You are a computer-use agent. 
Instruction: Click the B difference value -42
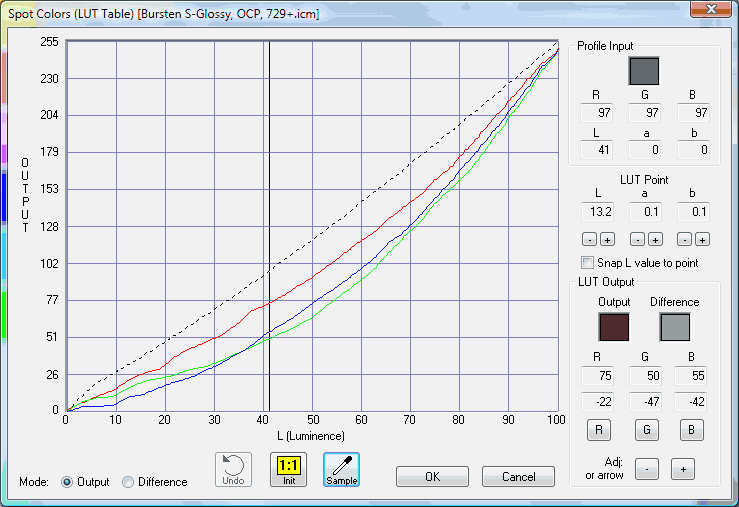point(691,401)
